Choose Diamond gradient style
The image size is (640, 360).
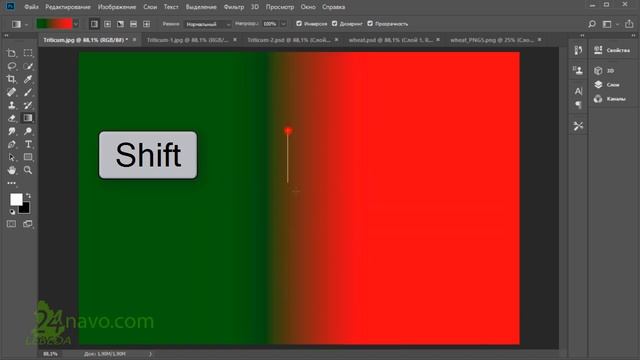tap(147, 24)
